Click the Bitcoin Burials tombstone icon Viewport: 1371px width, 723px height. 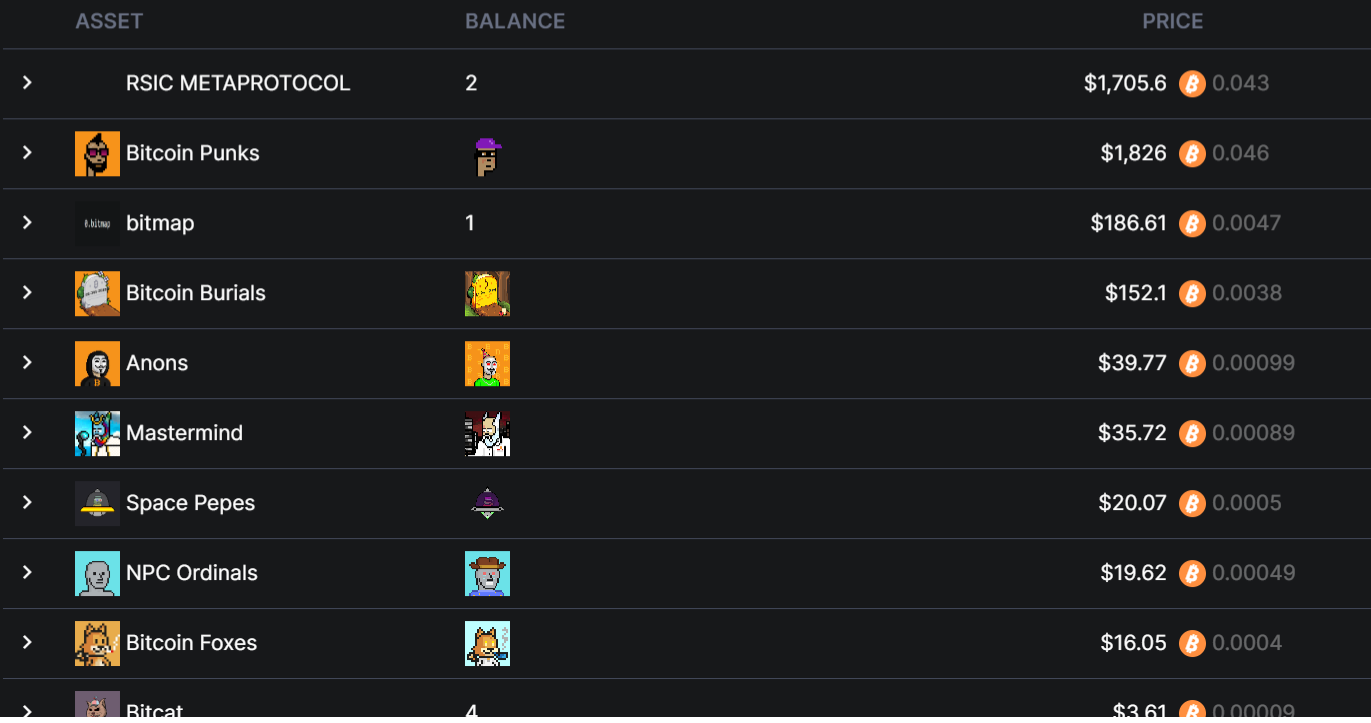pyautogui.click(x=97, y=293)
